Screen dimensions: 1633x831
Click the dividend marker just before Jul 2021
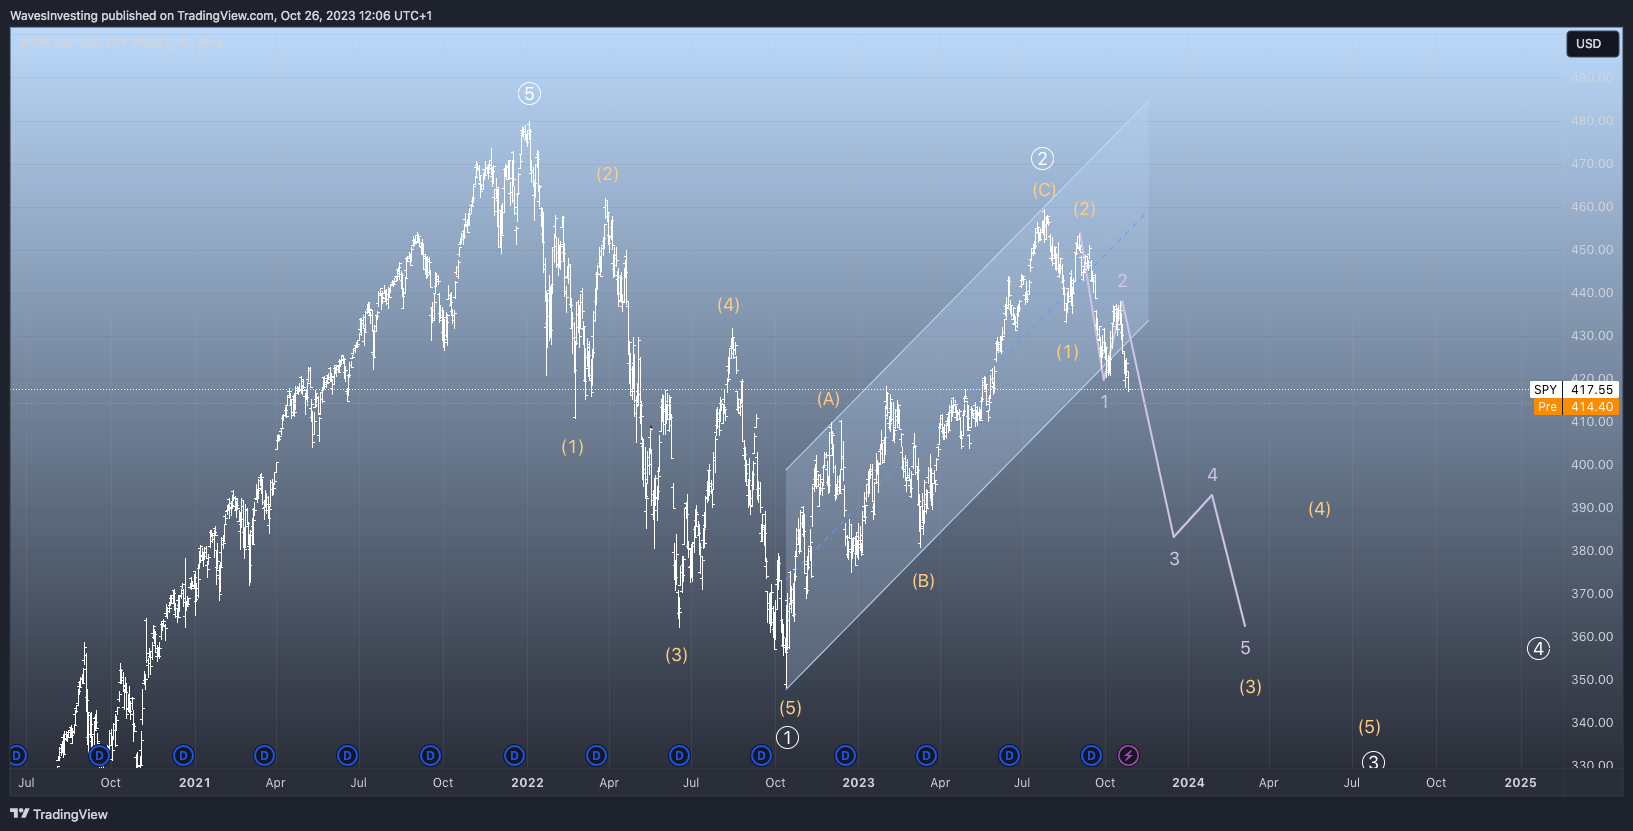pyautogui.click(x=347, y=755)
